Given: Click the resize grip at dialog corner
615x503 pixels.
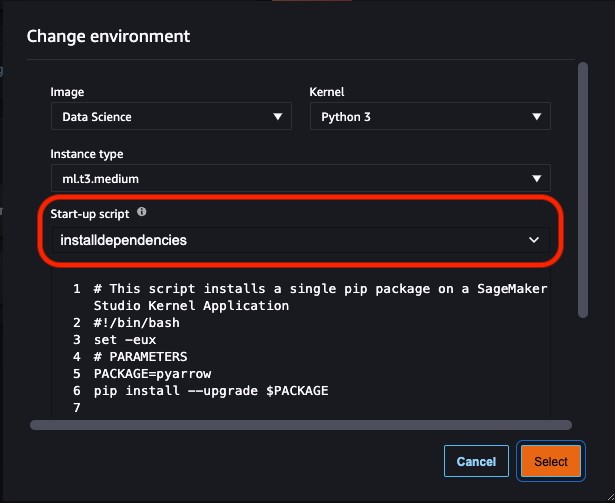Looking at the screenshot, I should (610, 498).
